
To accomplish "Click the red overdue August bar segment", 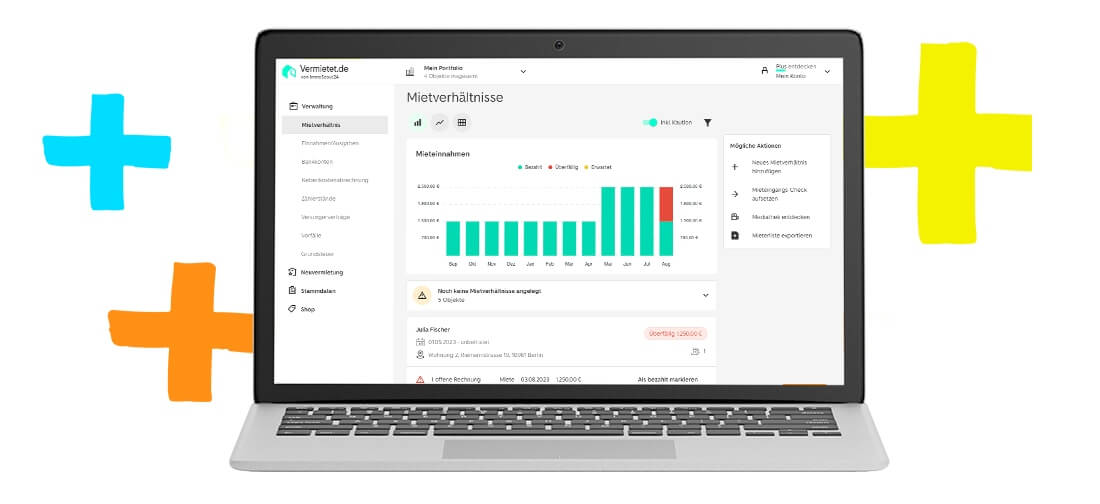I will [666, 204].
